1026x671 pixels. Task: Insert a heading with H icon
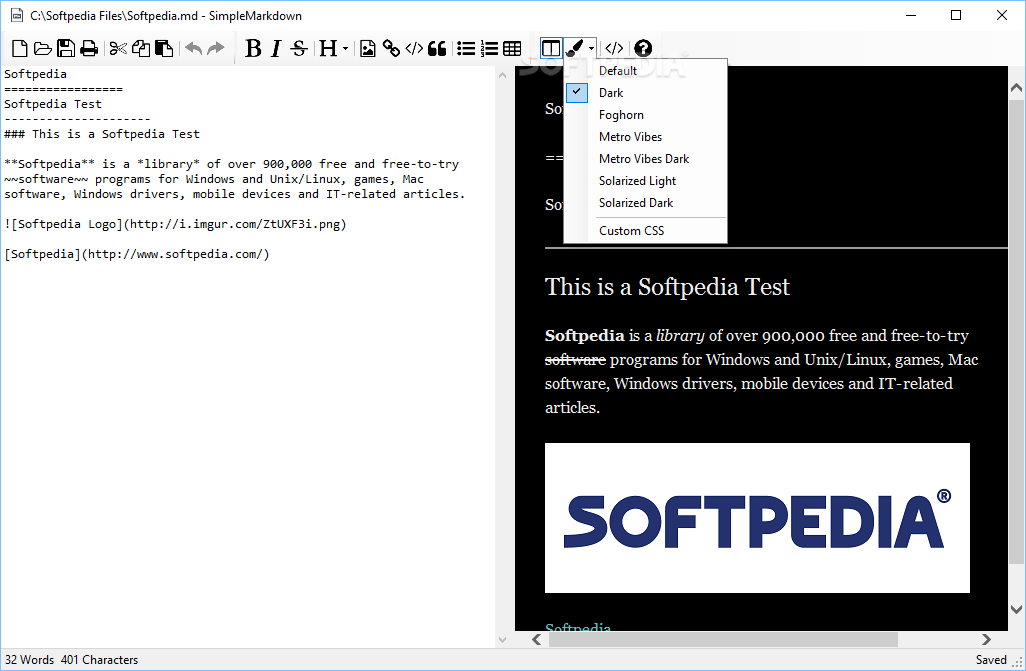(x=328, y=48)
